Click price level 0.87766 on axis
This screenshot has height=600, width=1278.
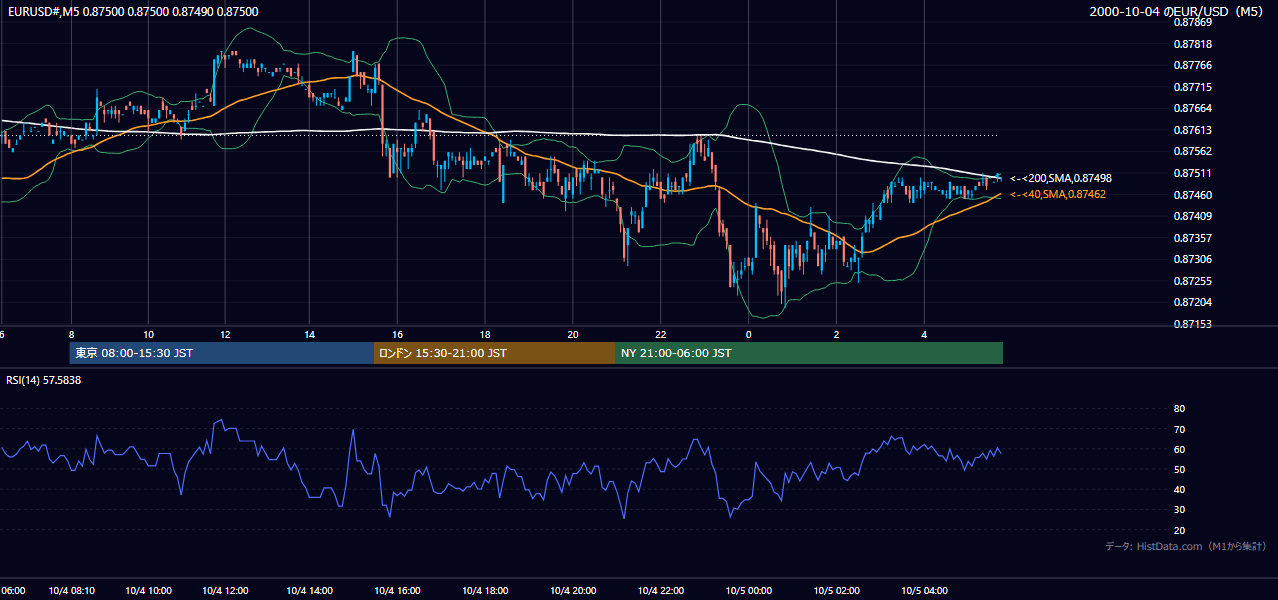(1192, 65)
